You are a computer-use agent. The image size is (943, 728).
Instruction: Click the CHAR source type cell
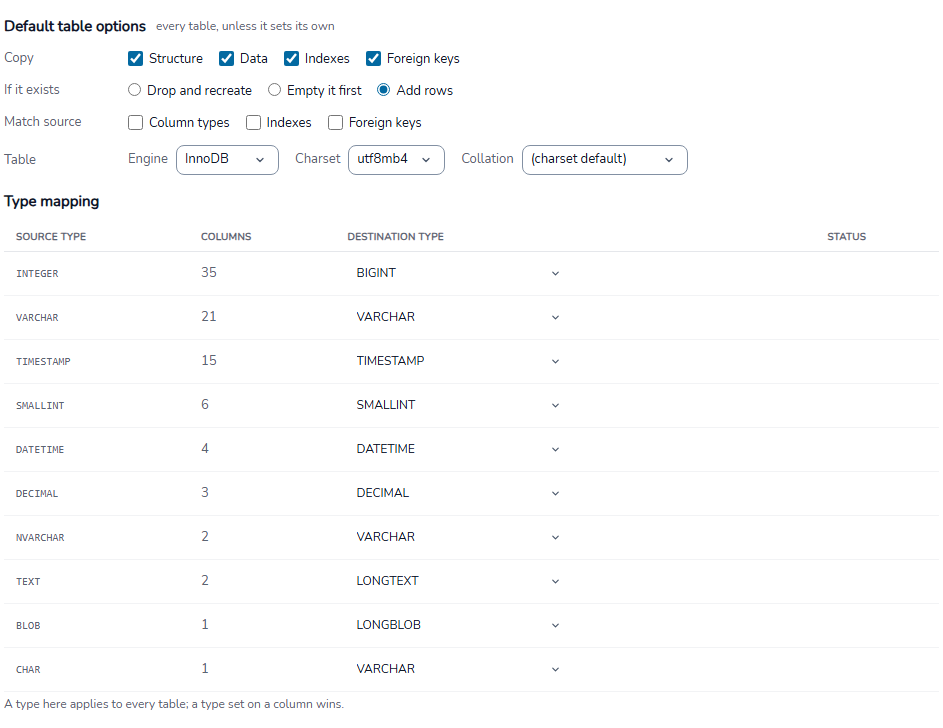28,670
